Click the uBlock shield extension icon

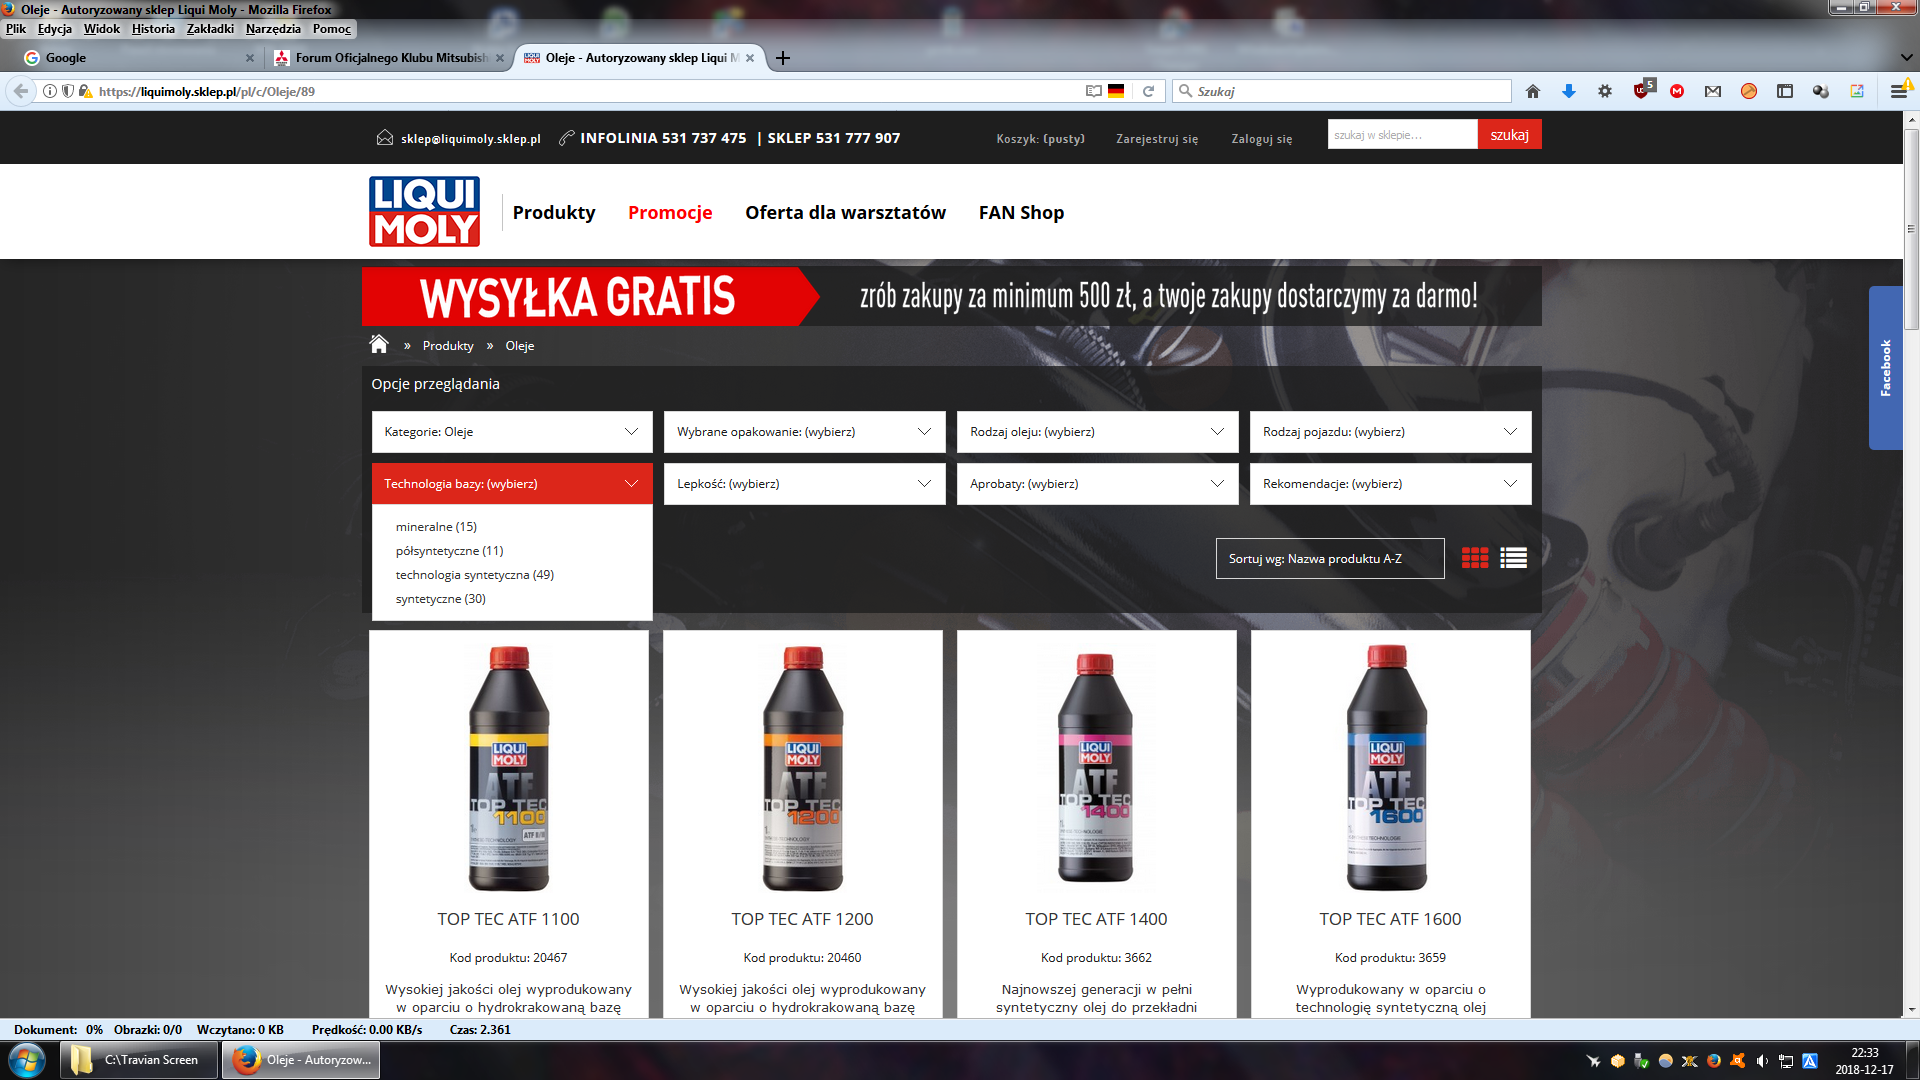[x=1643, y=90]
